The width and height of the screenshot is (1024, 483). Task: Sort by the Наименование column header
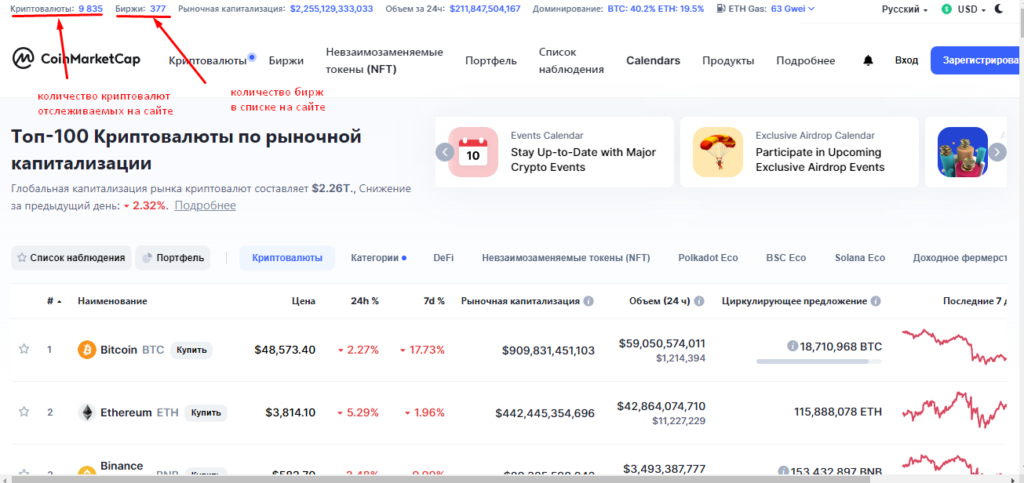(x=112, y=301)
